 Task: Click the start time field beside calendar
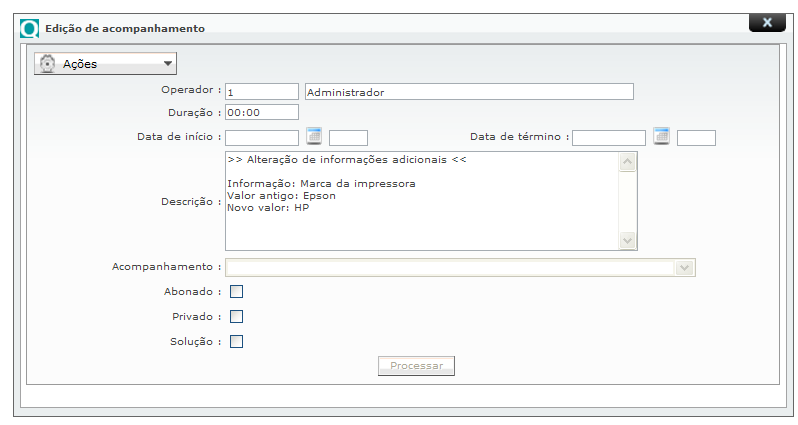click(x=348, y=138)
